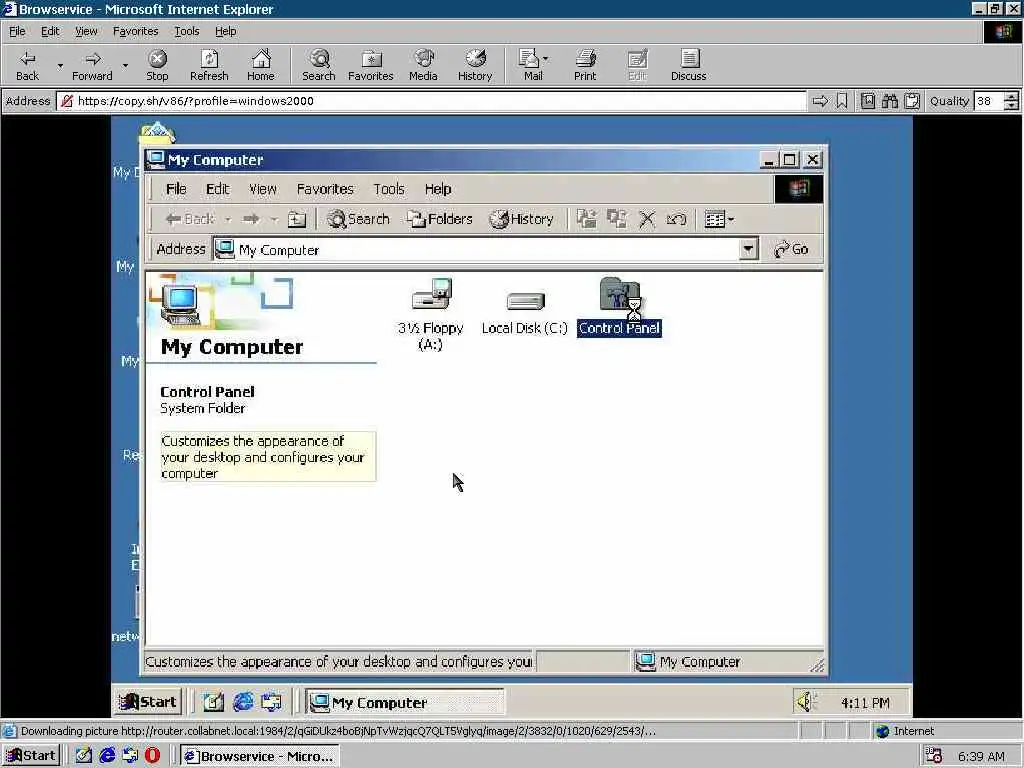Click the outer host Start button

[31, 756]
